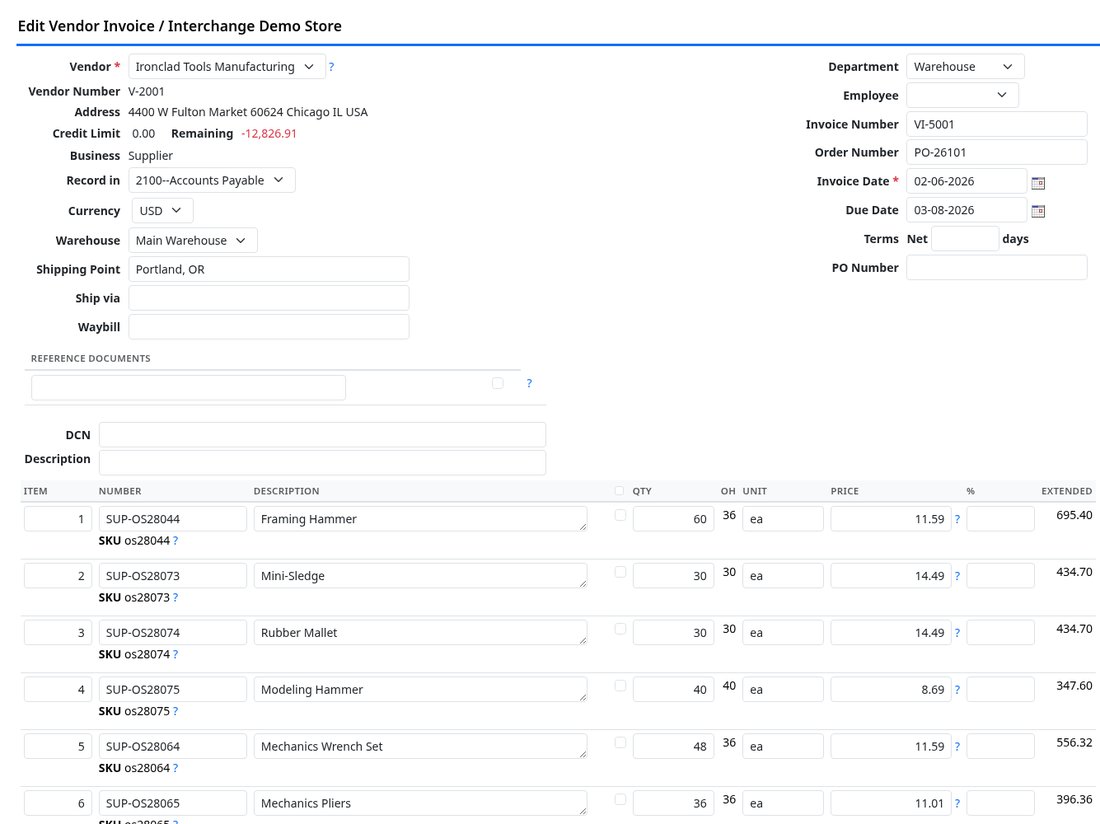Viewport: 1100px width, 824px height.
Task: Click price help mark for Rubber Mallet
Action: pyautogui.click(x=957, y=633)
